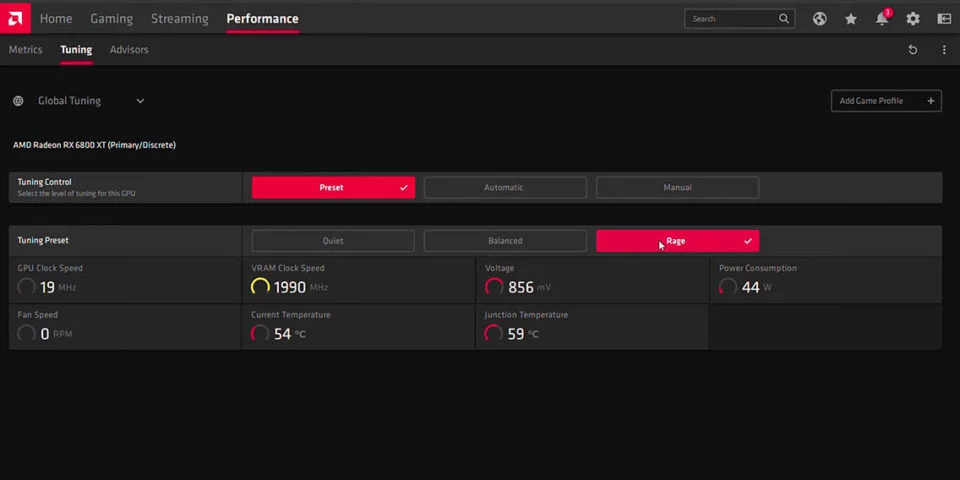Image resolution: width=960 pixels, height=480 pixels.
Task: Click the AMD logo icon
Action: (x=15, y=18)
